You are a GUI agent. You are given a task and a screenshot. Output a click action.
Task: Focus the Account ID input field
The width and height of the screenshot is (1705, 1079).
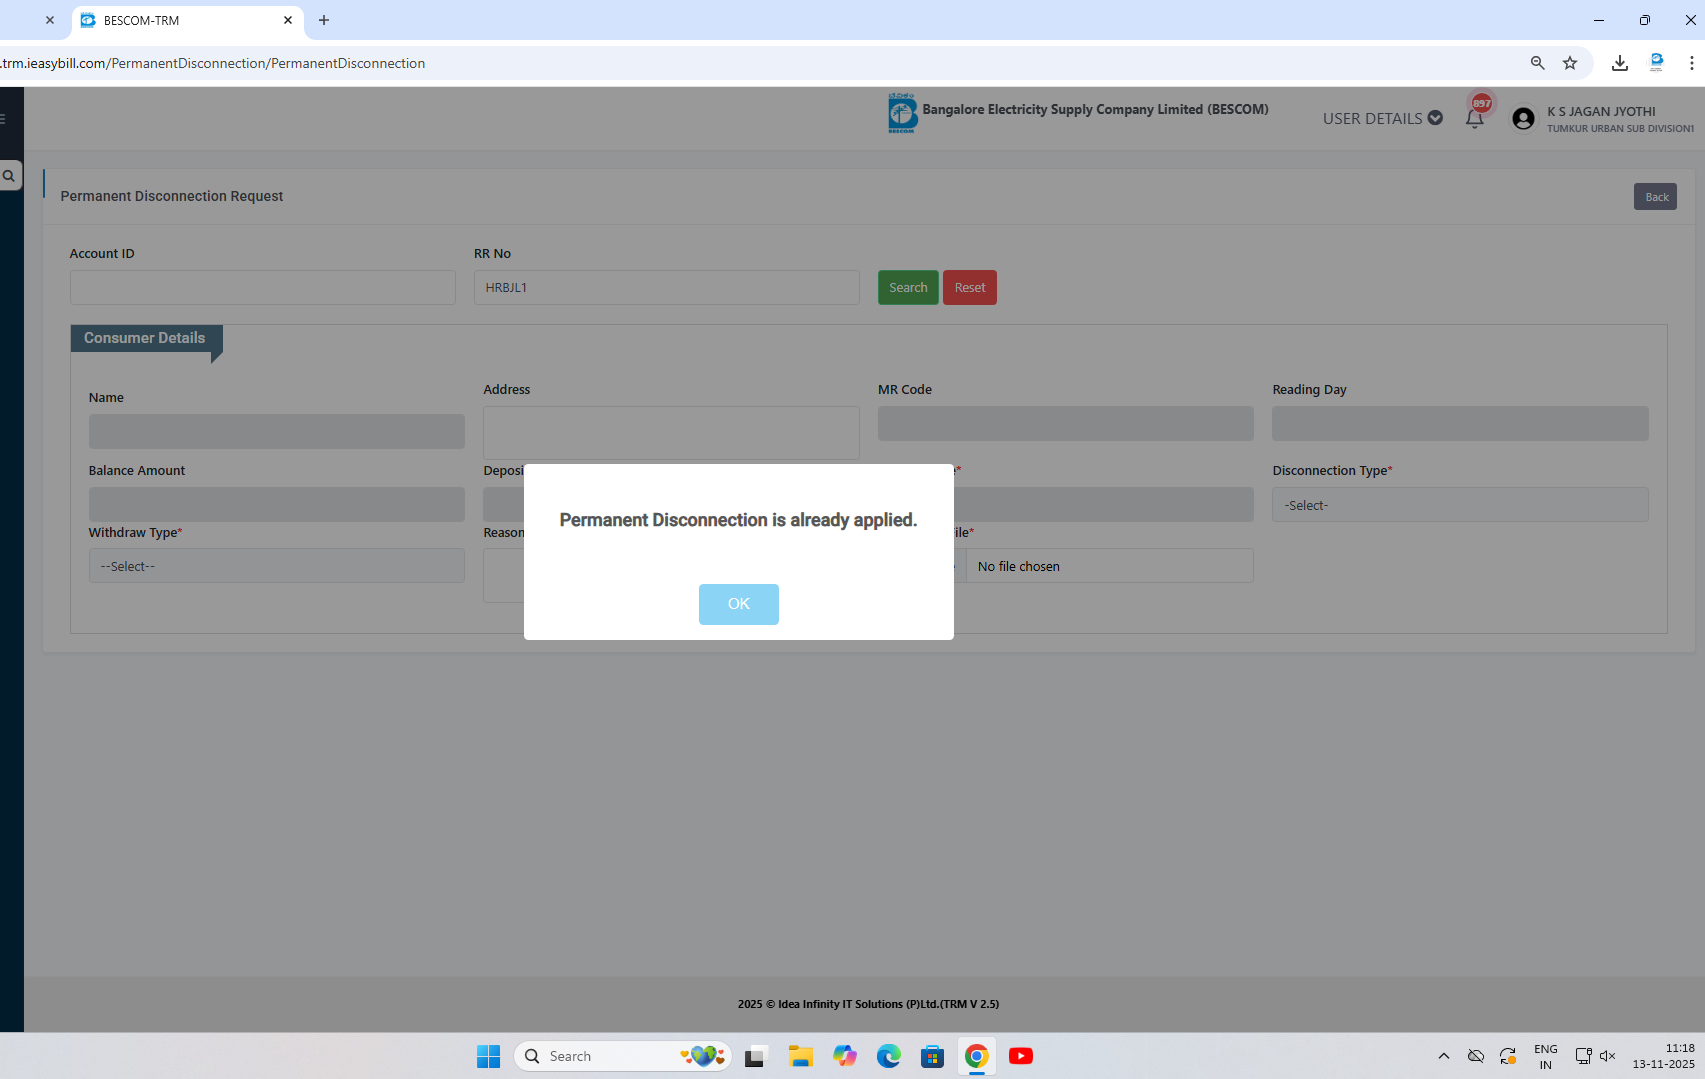(x=263, y=288)
